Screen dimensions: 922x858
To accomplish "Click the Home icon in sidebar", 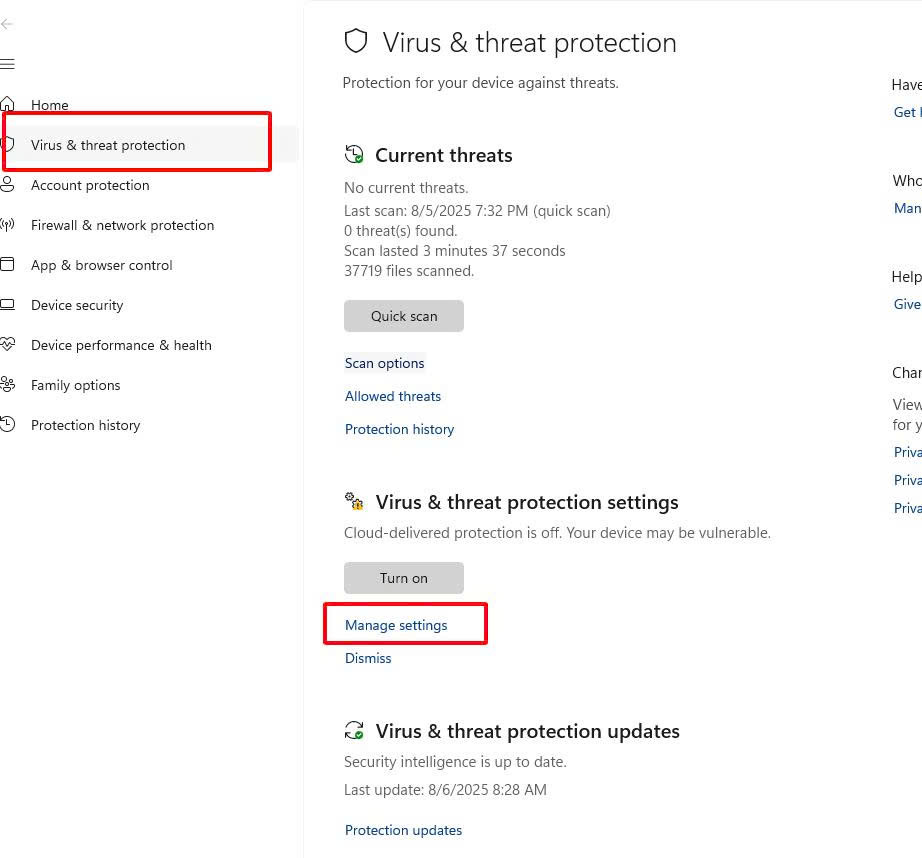I will tap(7, 104).
